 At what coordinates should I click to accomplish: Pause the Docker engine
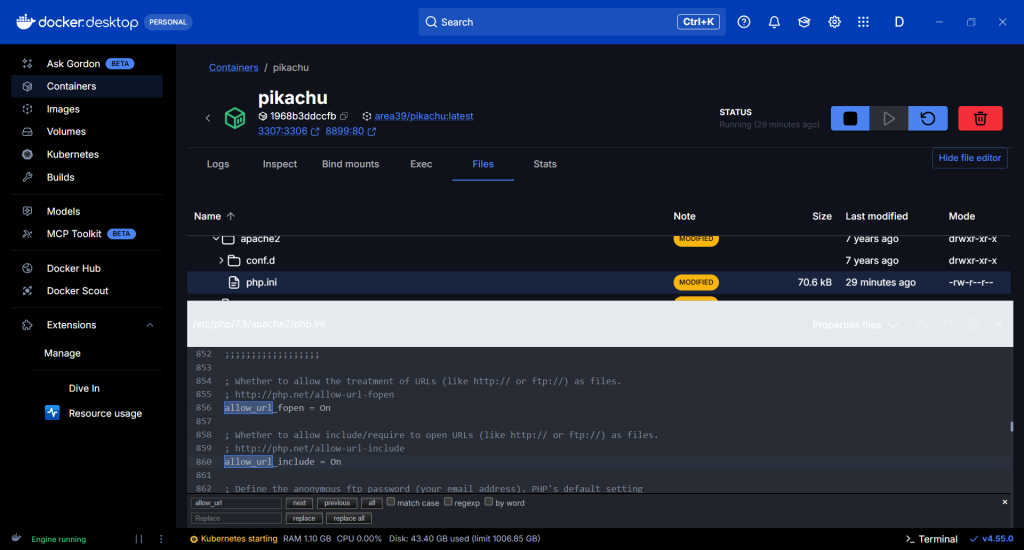138,539
